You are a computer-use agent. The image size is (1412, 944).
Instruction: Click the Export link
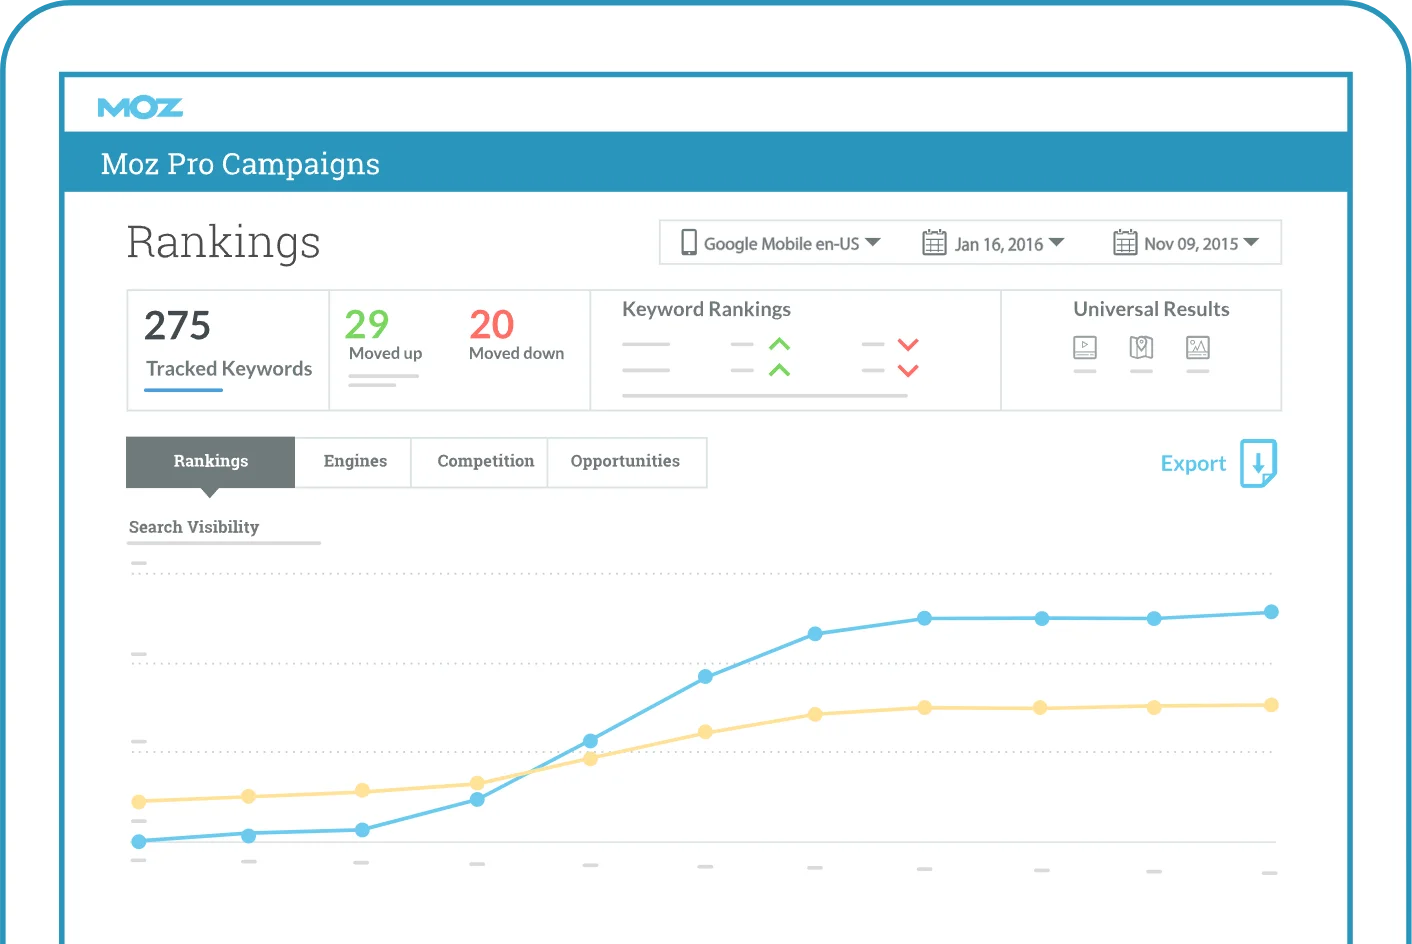pyautogui.click(x=1192, y=464)
